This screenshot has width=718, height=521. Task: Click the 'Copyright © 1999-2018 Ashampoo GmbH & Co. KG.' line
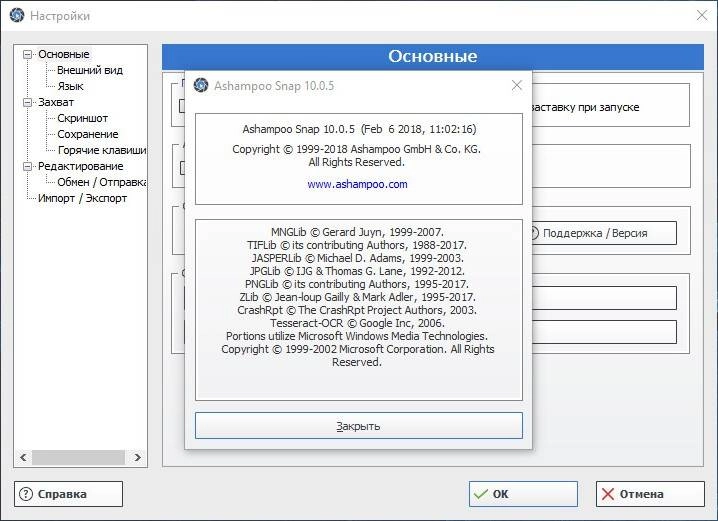pyautogui.click(x=357, y=149)
